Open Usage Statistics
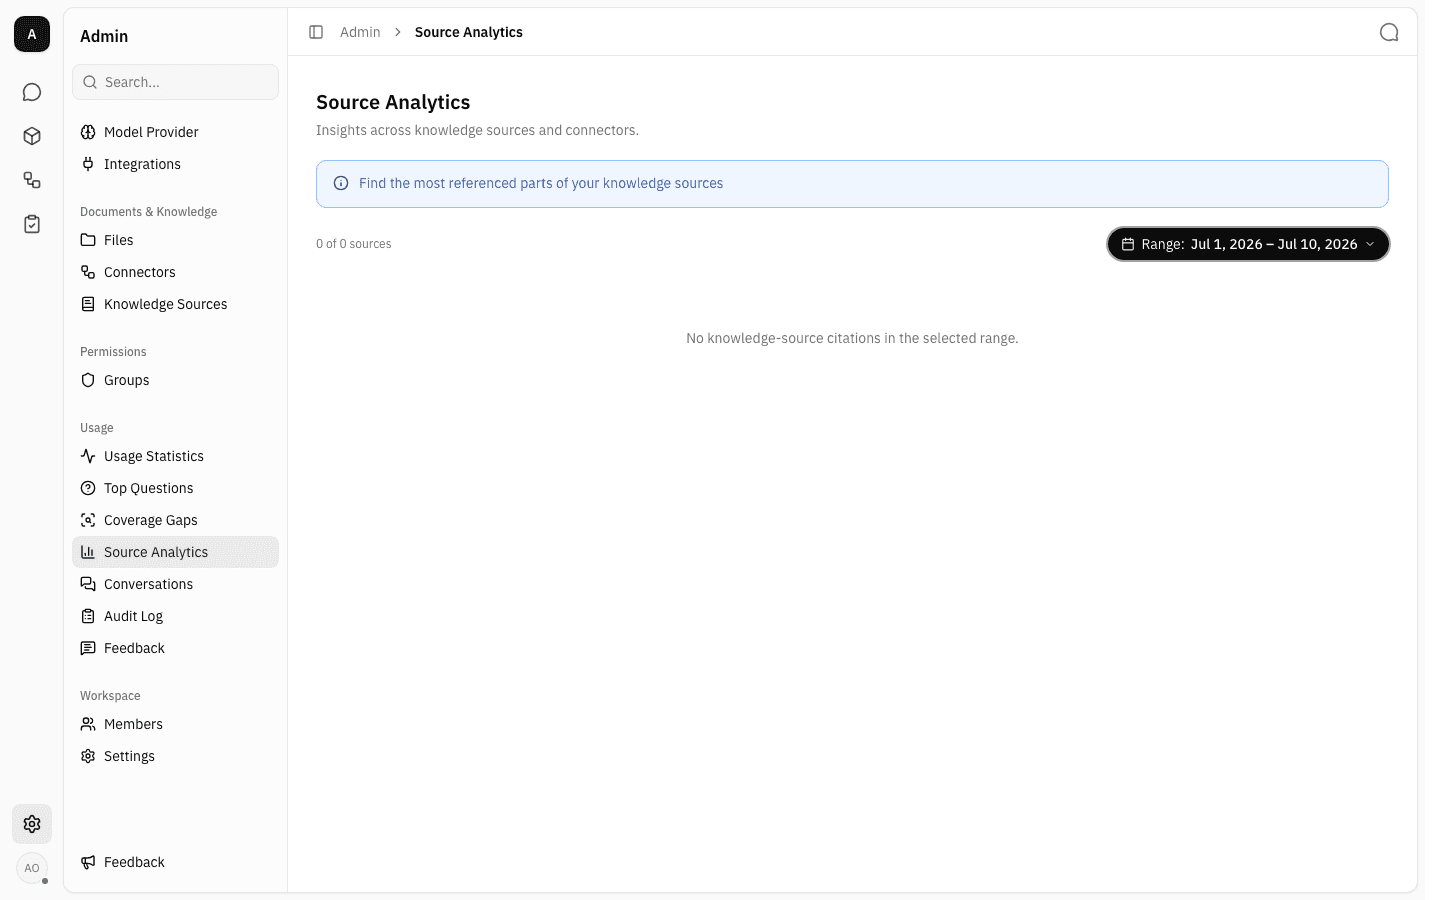The width and height of the screenshot is (1440, 900). pos(175,456)
